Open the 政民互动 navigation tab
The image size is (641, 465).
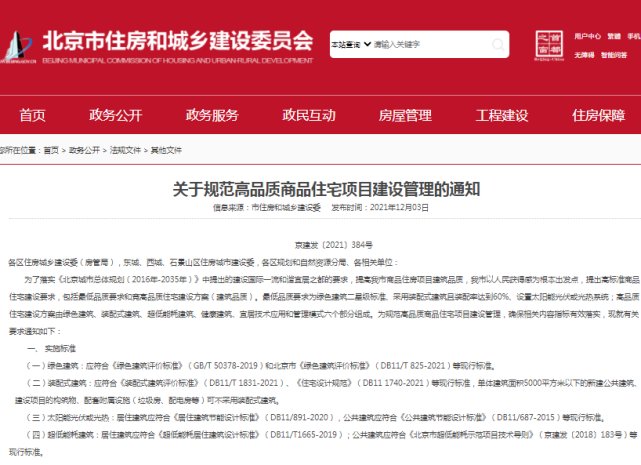tap(308, 115)
